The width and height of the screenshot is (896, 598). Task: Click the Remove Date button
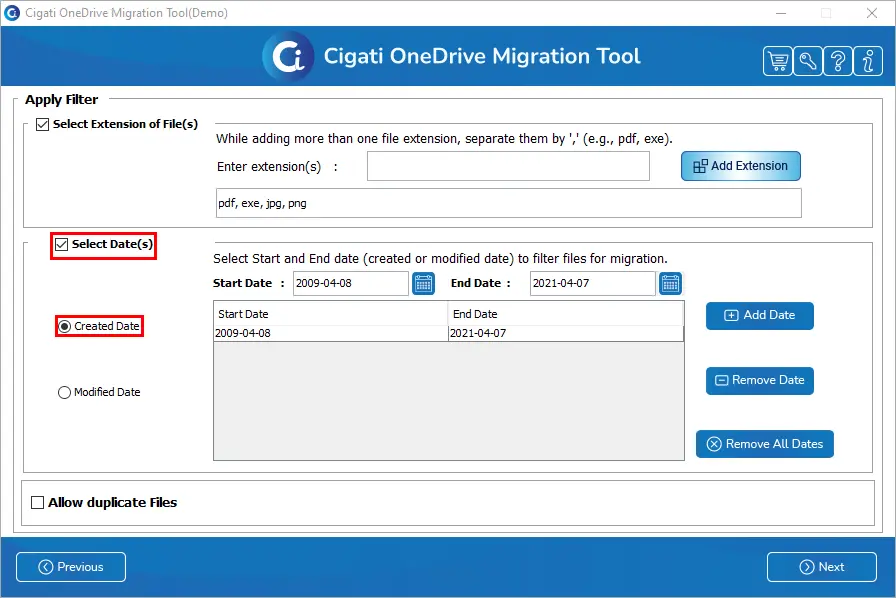[759, 381]
